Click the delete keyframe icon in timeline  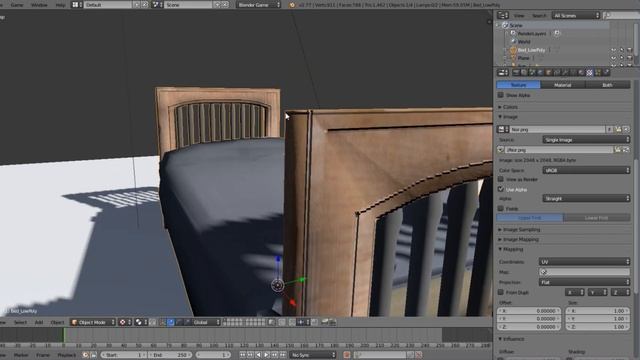click(418, 355)
